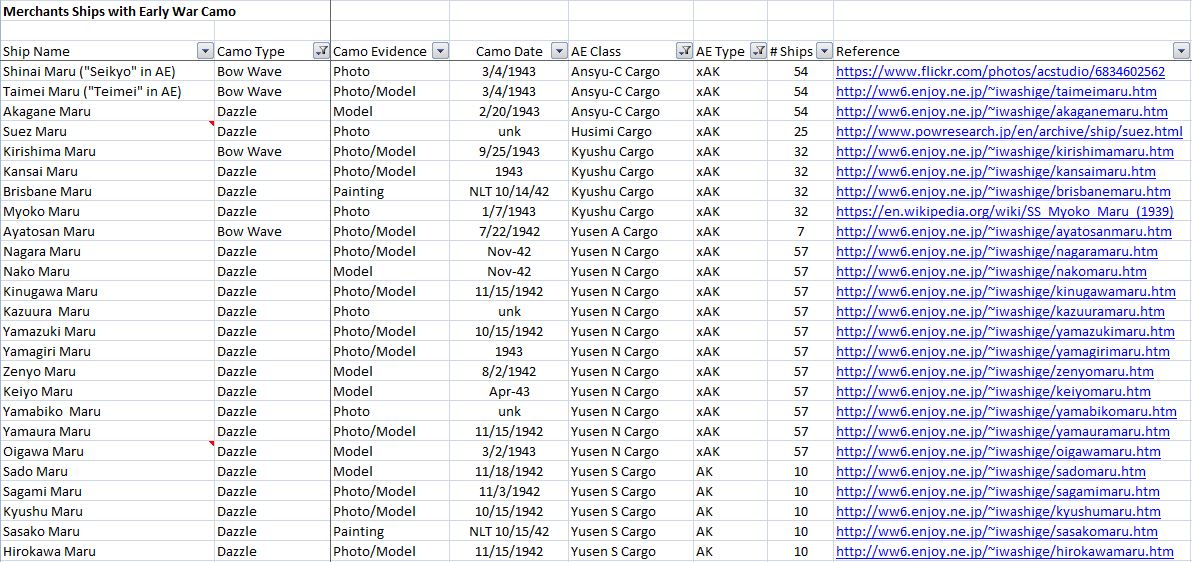Follow the powresearch.jp Suez ship link
This screenshot has height=562, width=1192.
pyautogui.click(x=1009, y=131)
